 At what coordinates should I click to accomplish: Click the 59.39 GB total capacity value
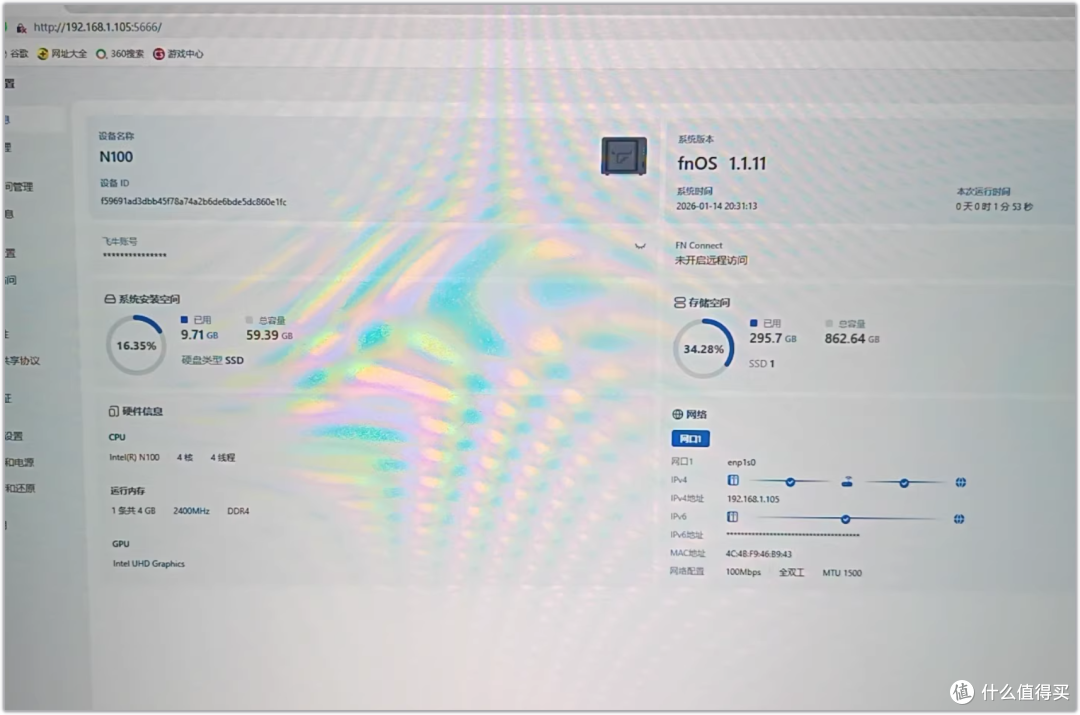point(269,335)
